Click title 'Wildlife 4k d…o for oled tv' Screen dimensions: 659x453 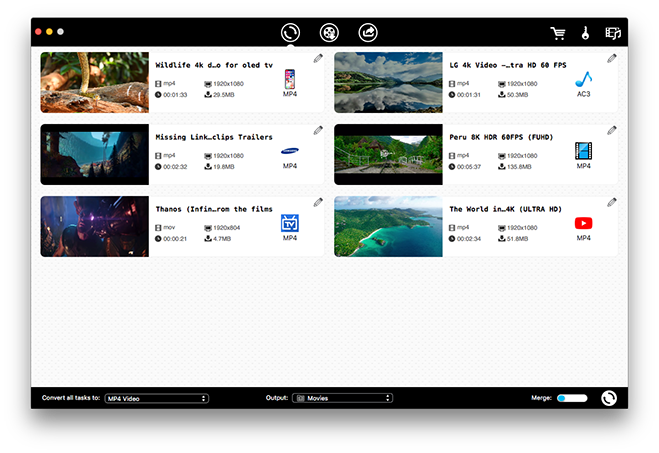pos(214,65)
